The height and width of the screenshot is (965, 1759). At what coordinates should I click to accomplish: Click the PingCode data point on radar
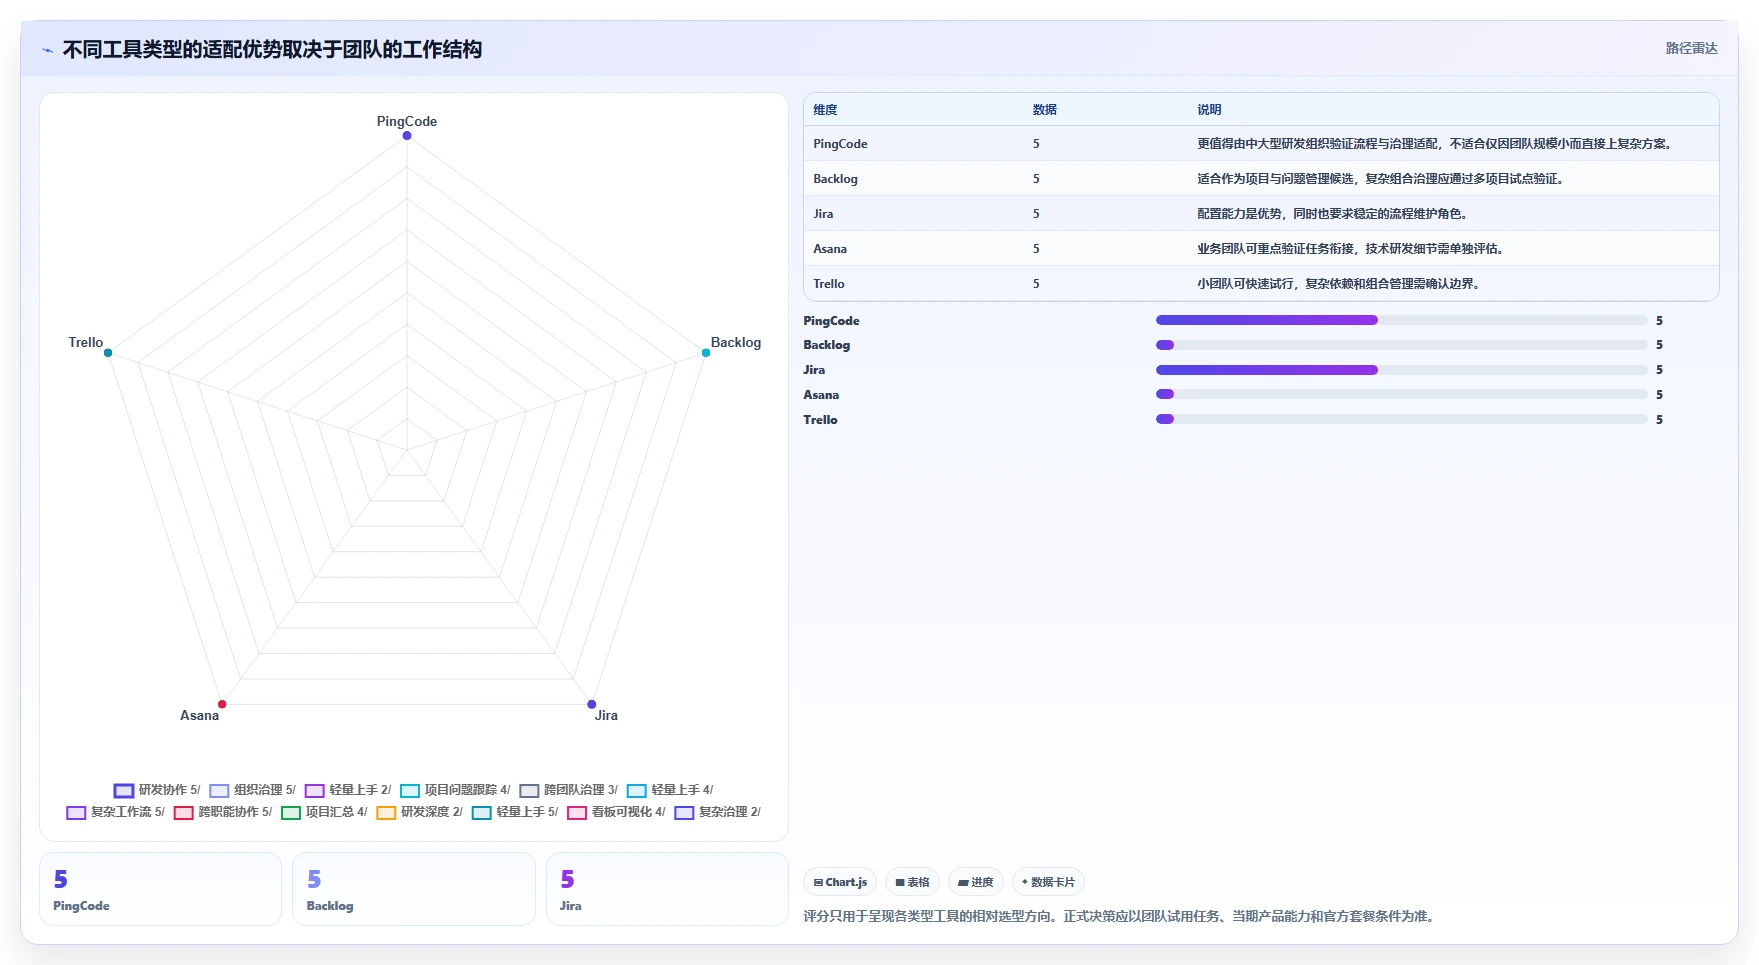407,136
